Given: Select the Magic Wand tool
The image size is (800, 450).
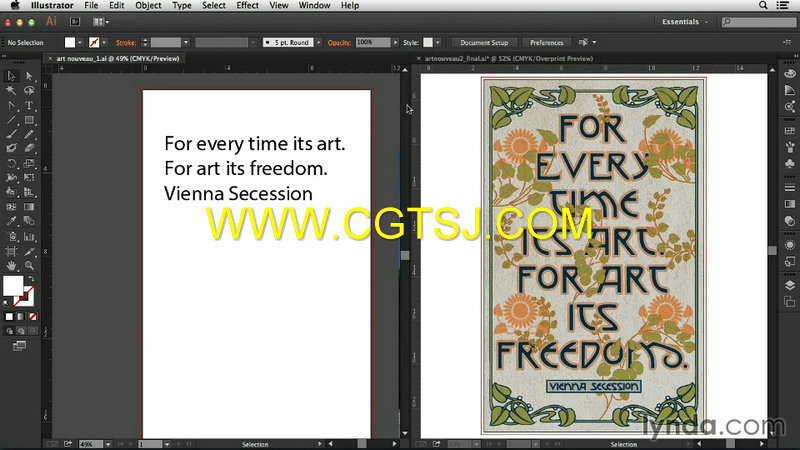Looking at the screenshot, I should pyautogui.click(x=11, y=91).
